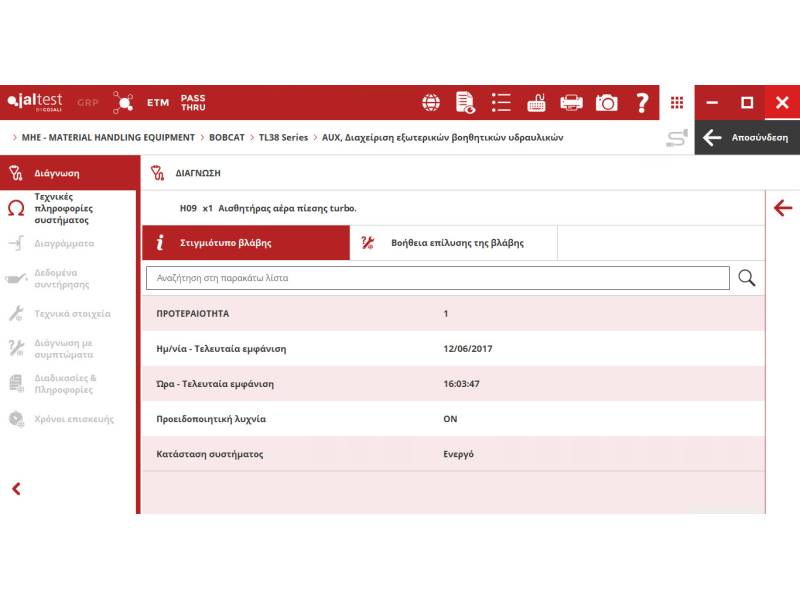Open the apps grid menu icon
Screen dimensions: 800x600
point(677,103)
